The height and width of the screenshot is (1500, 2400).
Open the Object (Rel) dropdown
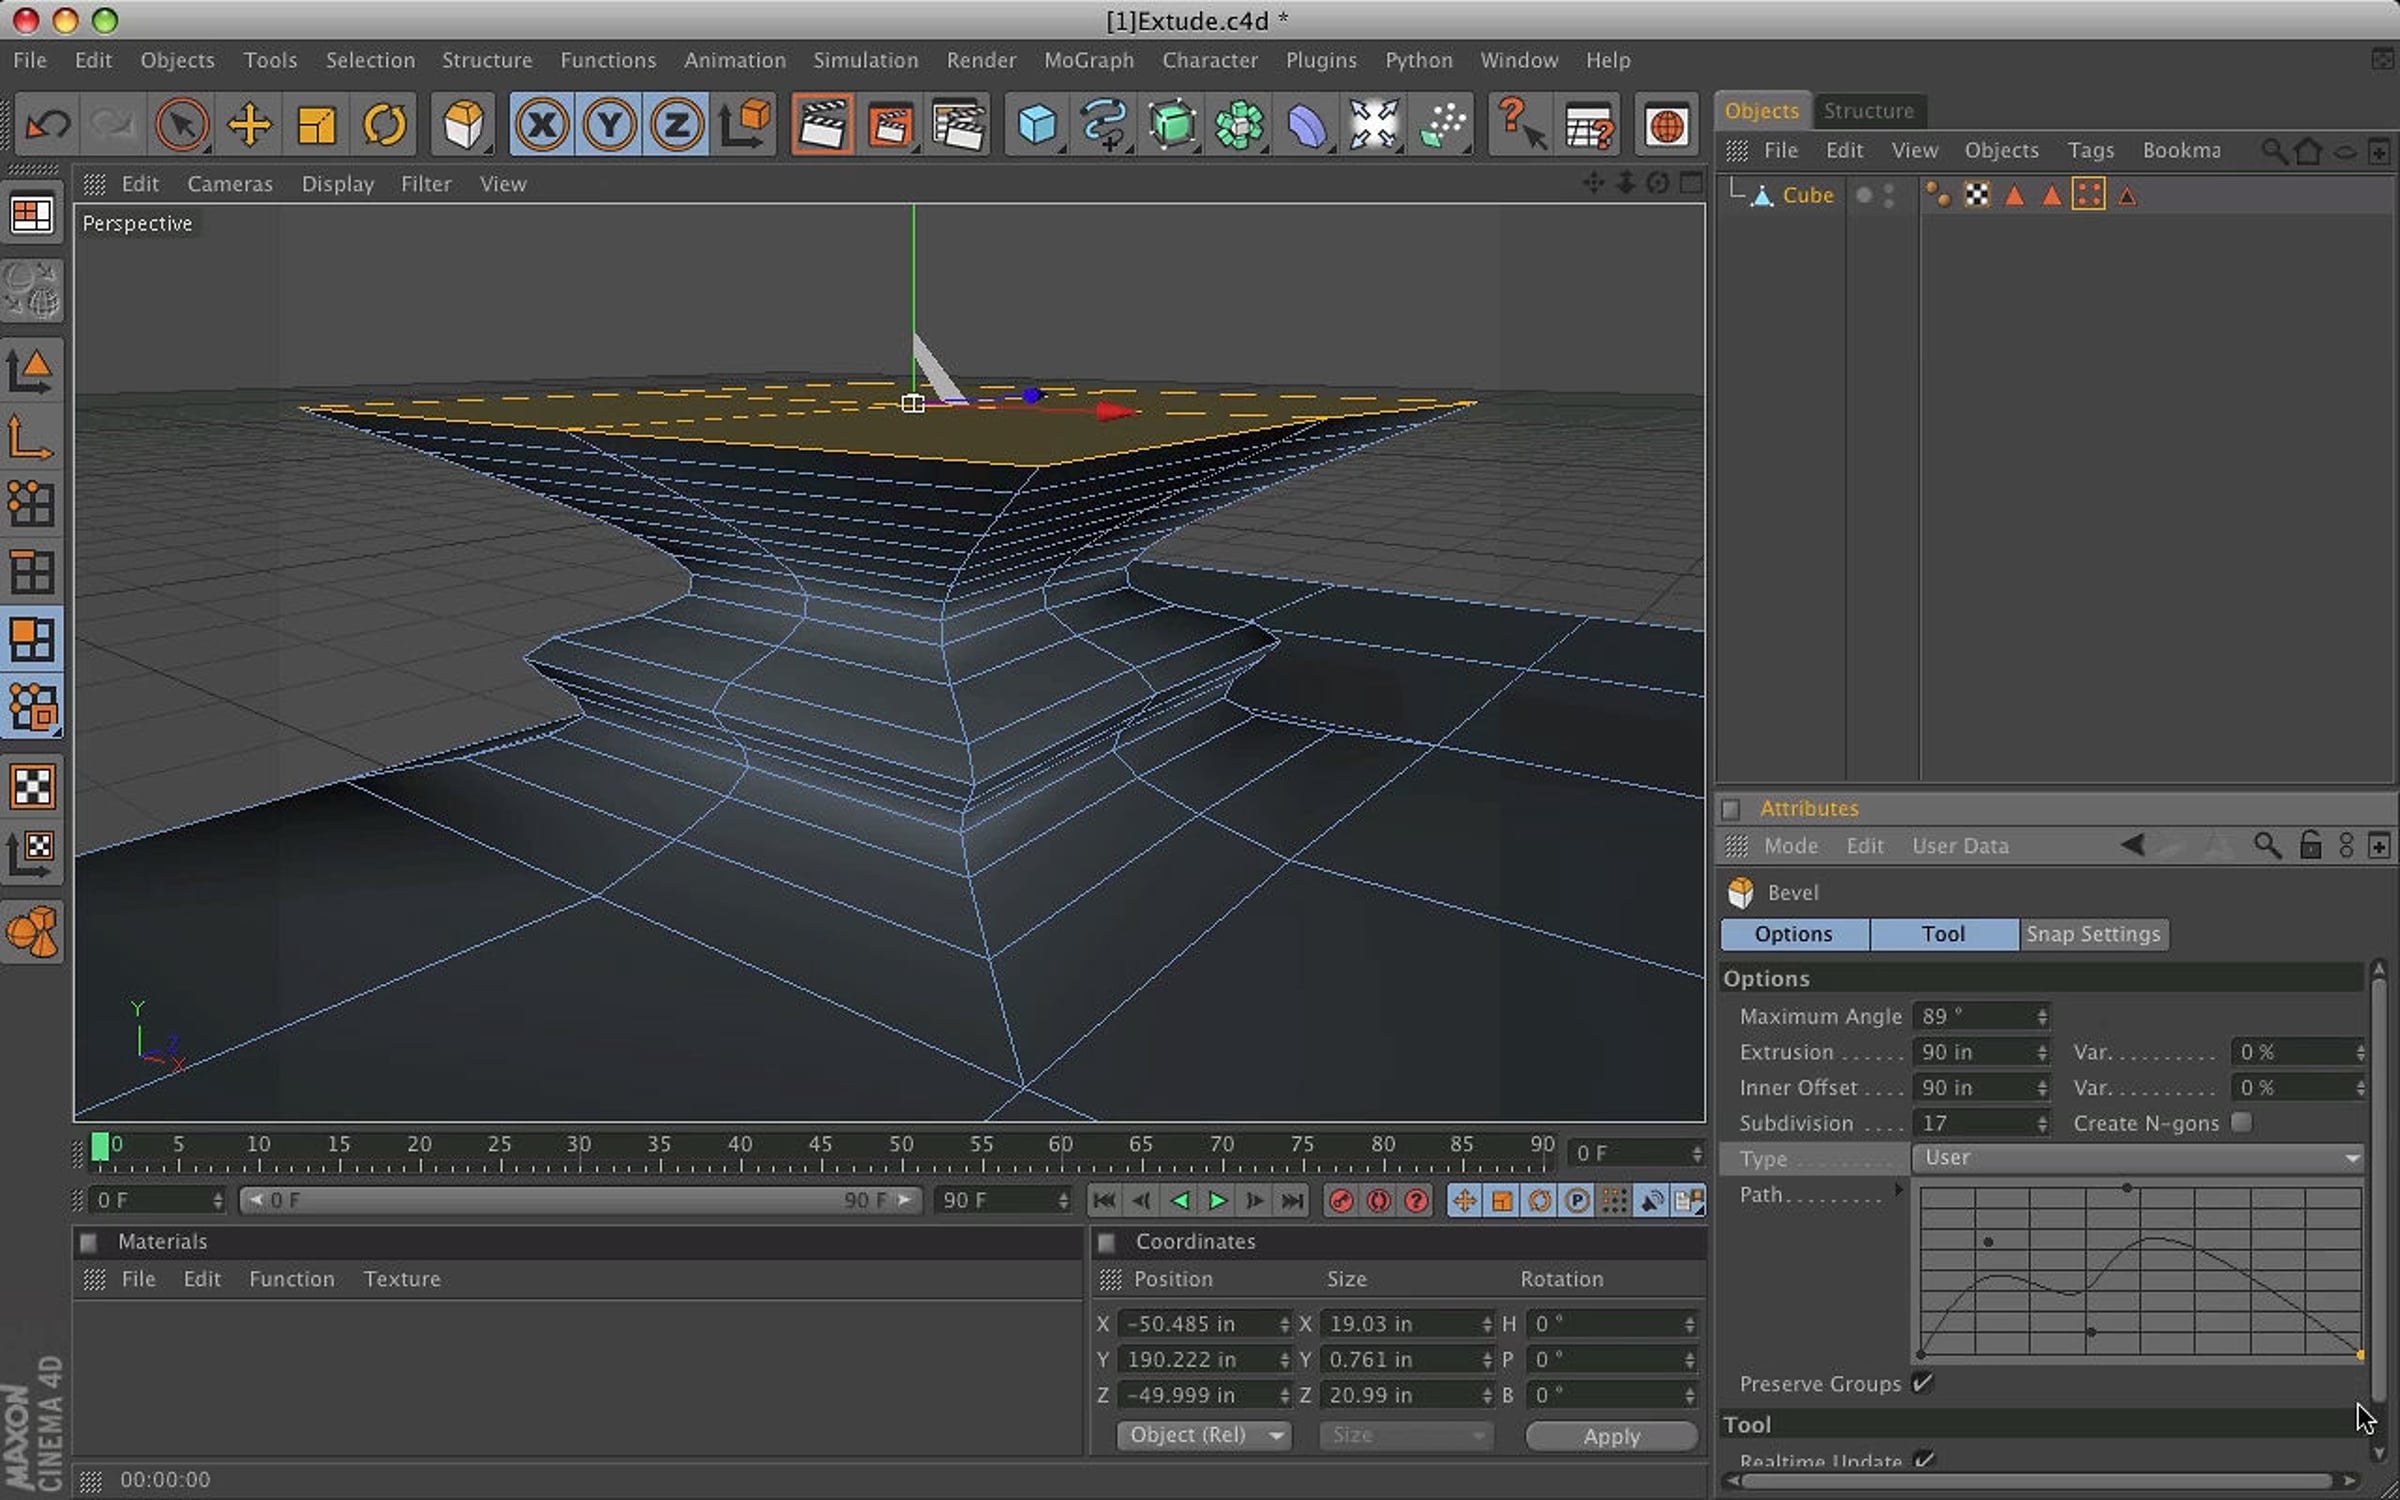click(1203, 1435)
